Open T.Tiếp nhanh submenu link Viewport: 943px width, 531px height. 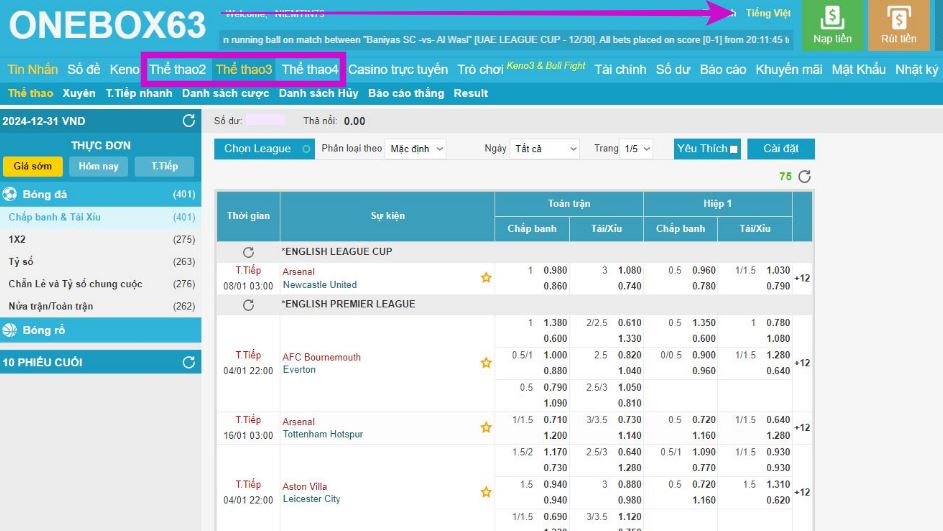[x=139, y=93]
